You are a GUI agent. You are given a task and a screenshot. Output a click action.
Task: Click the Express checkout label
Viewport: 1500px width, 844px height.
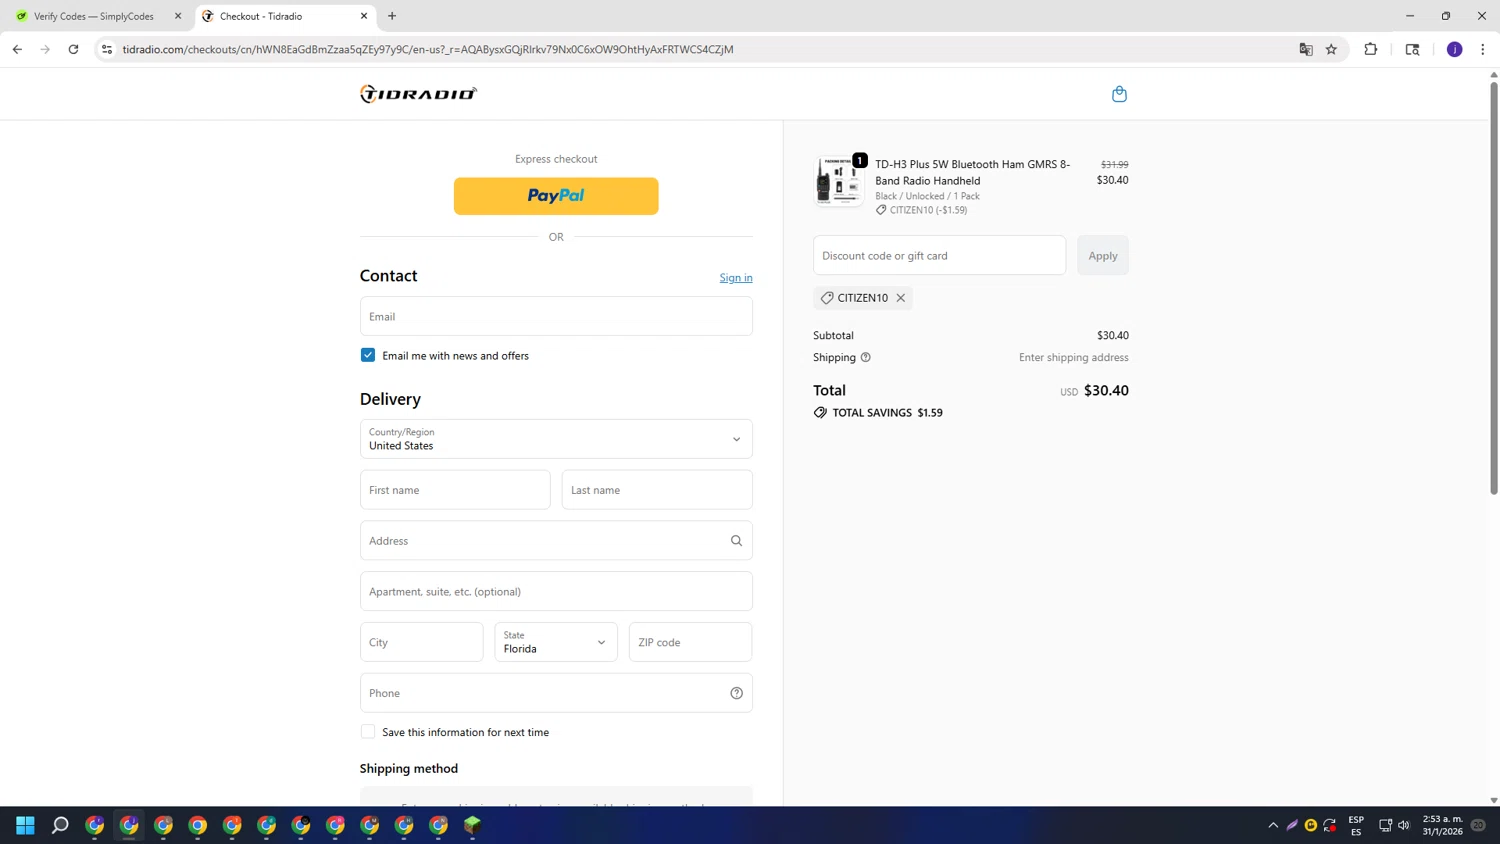click(x=556, y=159)
